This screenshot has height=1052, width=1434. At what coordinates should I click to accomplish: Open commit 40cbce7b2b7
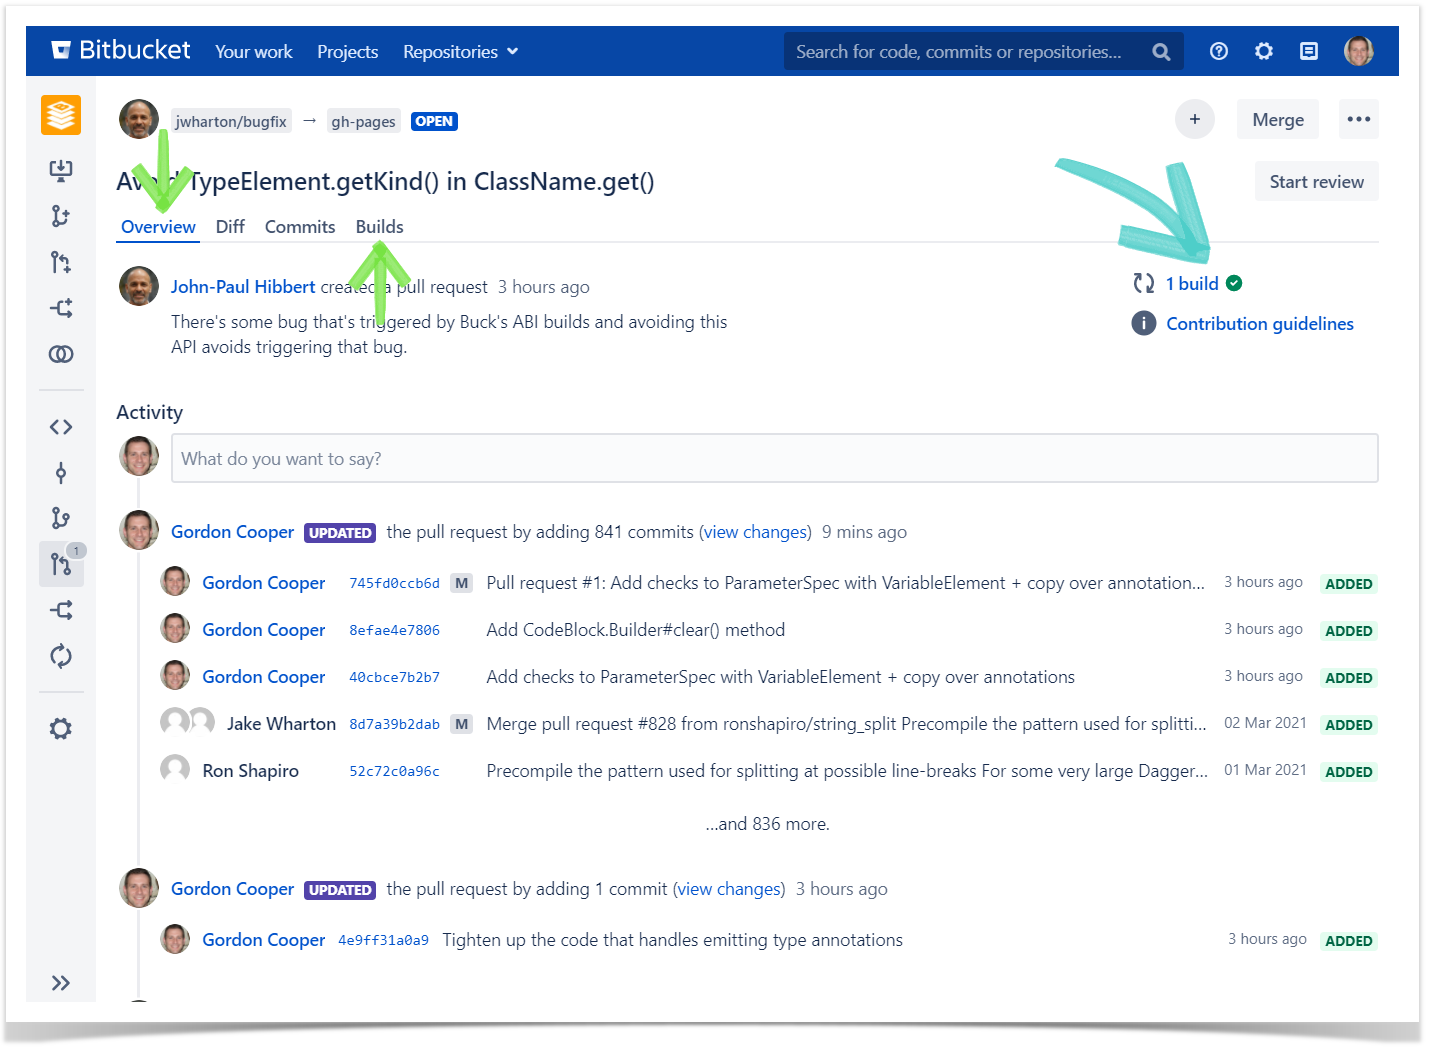tap(394, 677)
